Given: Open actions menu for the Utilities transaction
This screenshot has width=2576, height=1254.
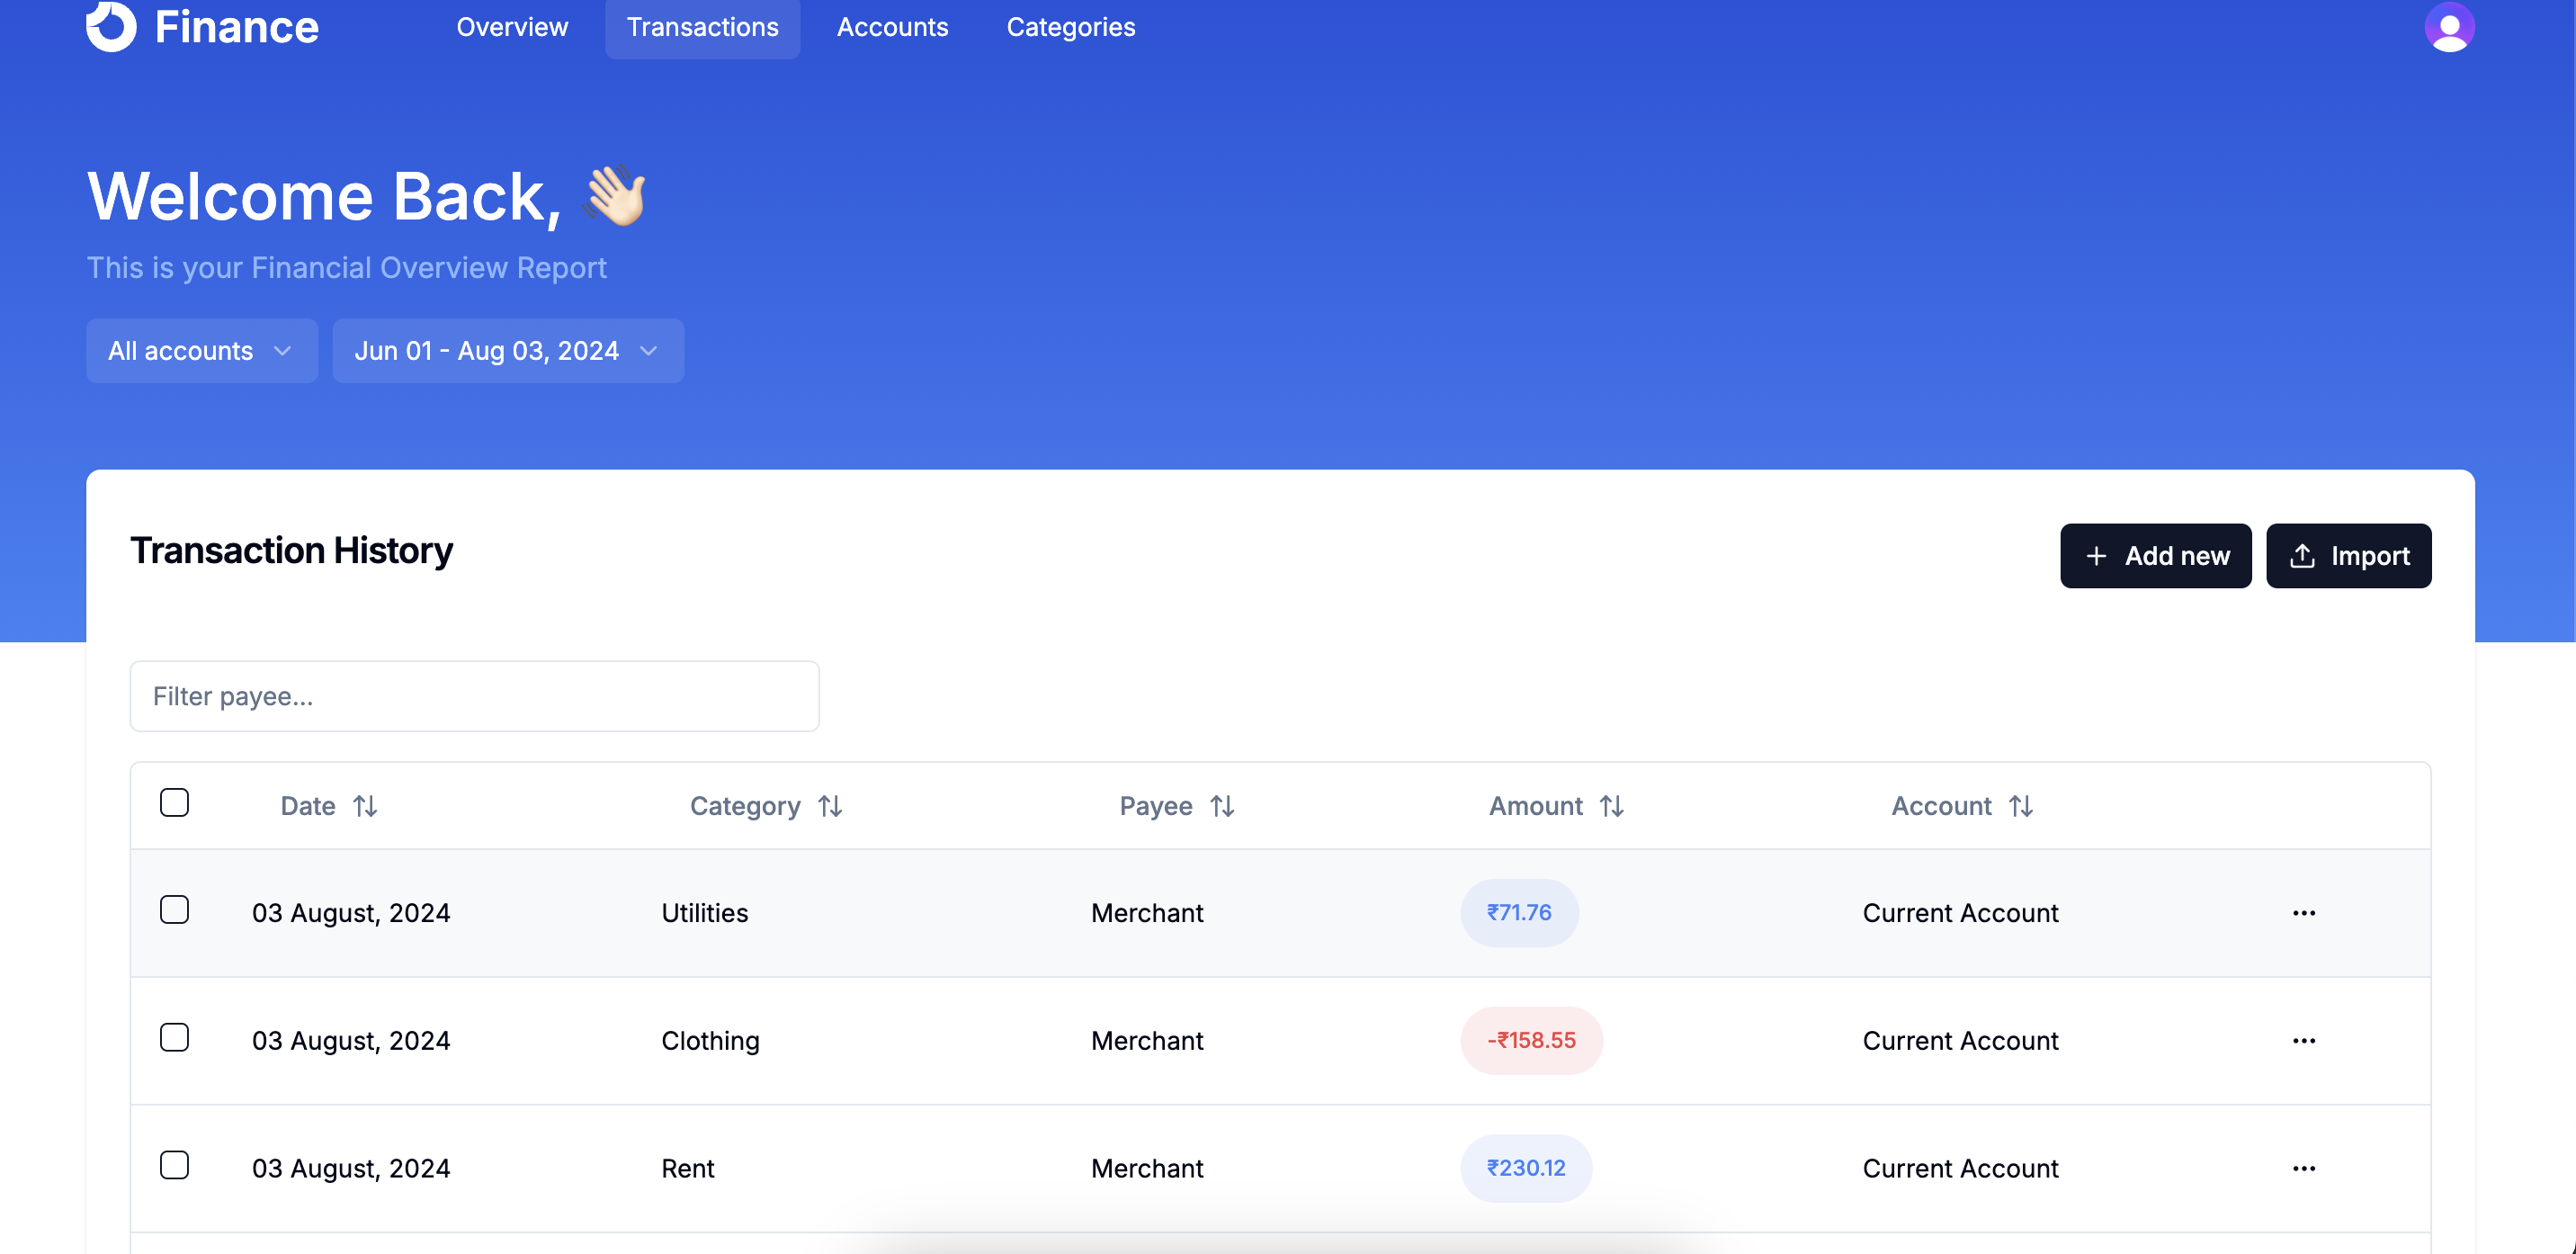Looking at the screenshot, I should 2305,912.
